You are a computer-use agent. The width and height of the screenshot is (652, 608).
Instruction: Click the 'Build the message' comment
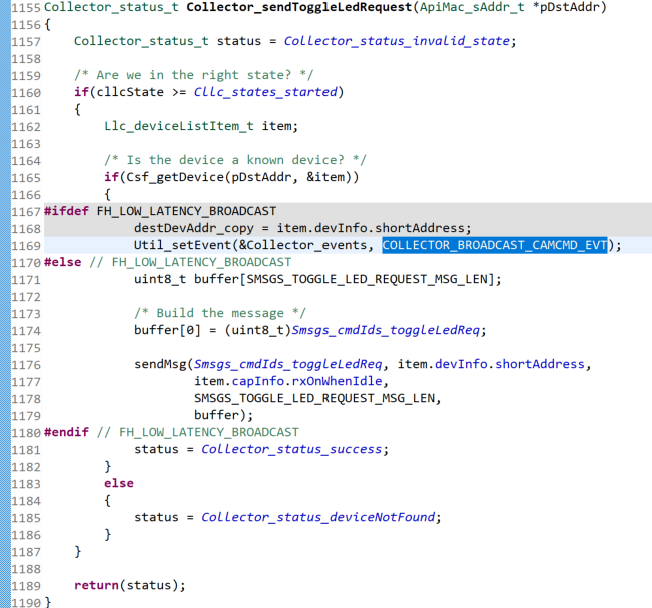[220, 313]
